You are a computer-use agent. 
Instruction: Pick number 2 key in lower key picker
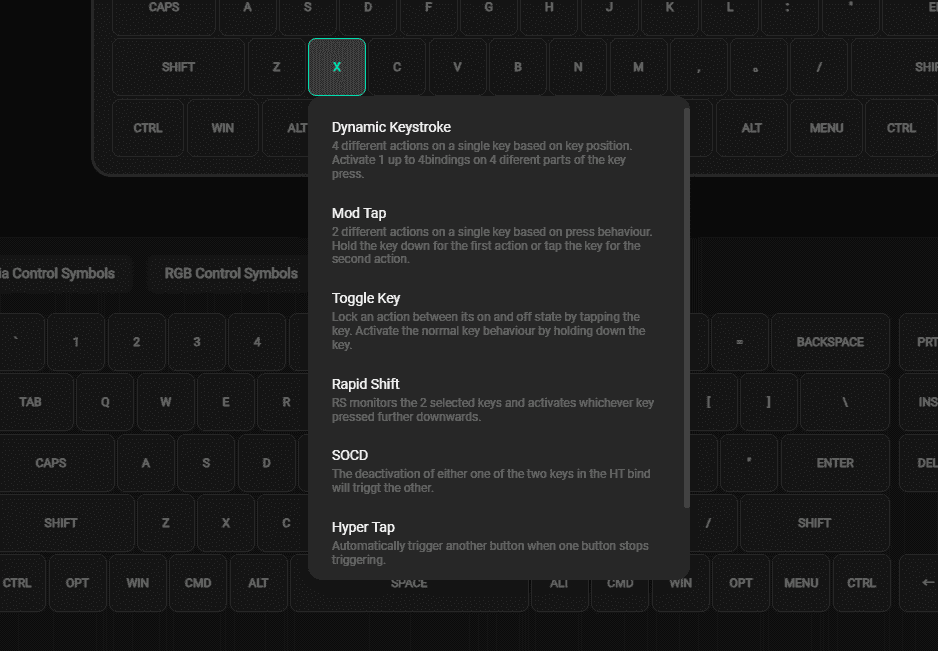[x=136, y=342]
